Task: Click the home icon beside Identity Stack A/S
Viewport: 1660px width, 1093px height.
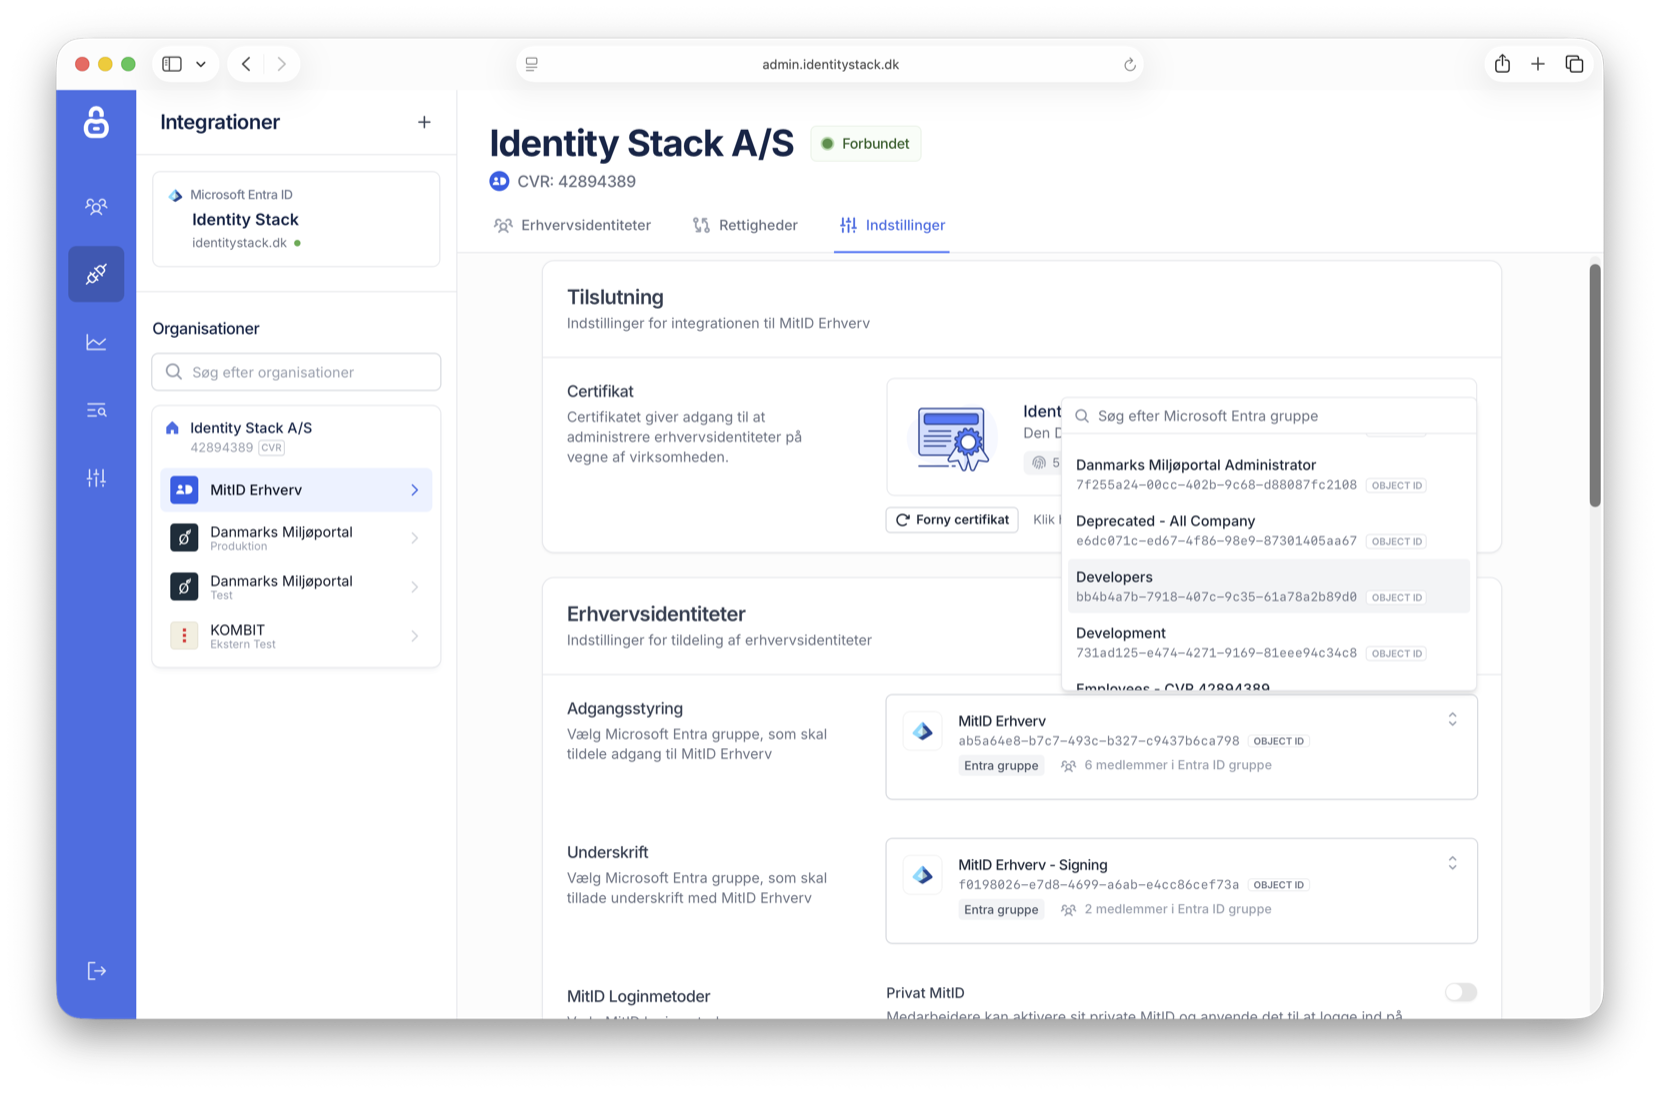Action: [172, 428]
